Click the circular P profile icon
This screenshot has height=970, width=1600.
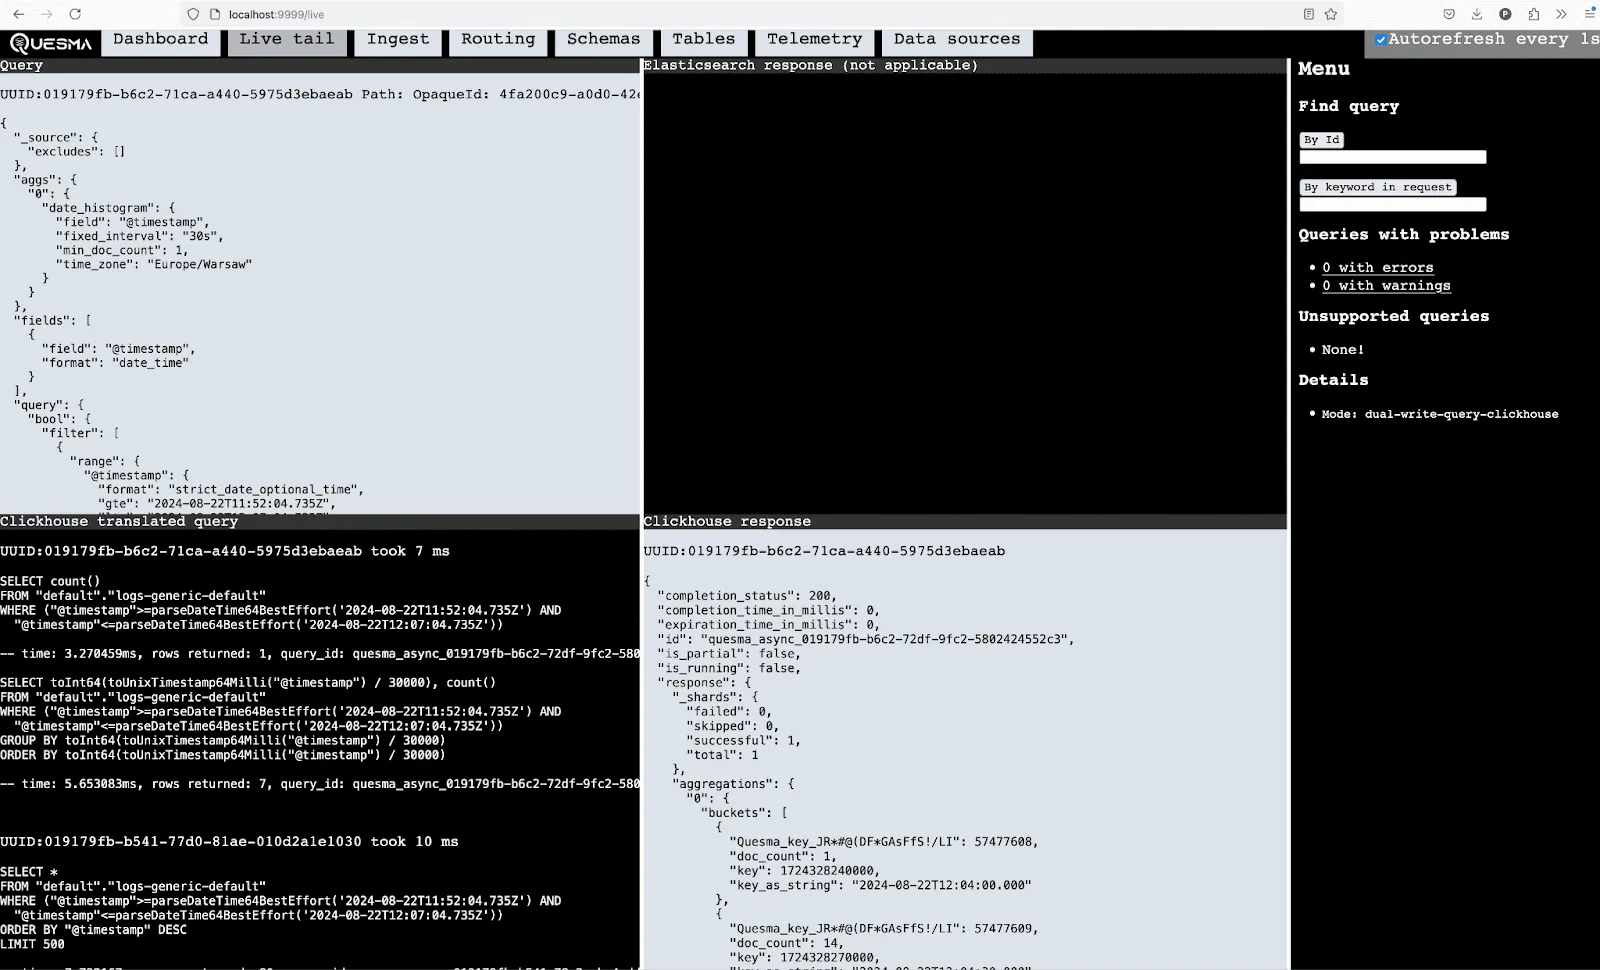(x=1505, y=14)
